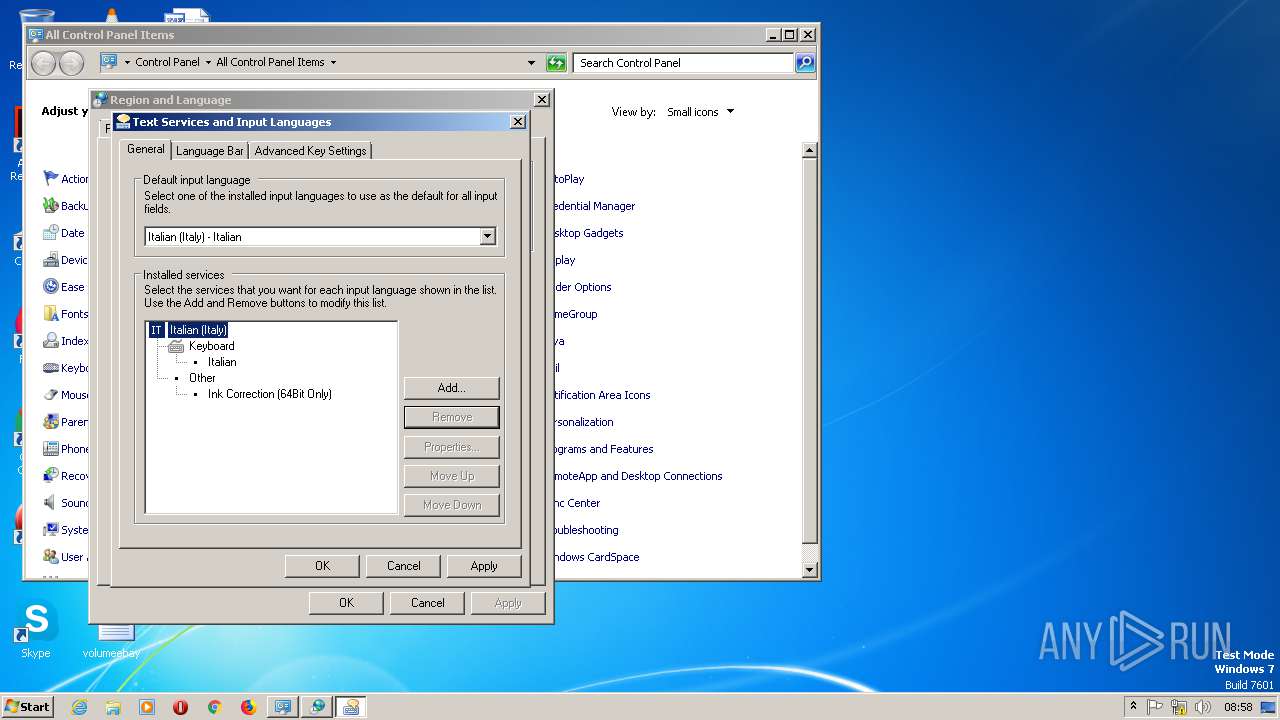Select Other node in installed services
Screen dimensions: 1280x720
(x=202, y=378)
